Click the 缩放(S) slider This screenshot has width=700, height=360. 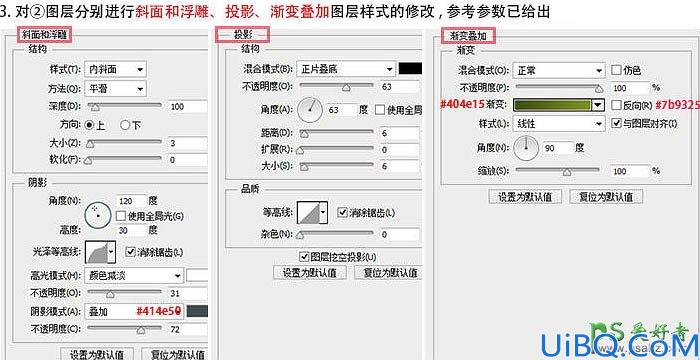pos(558,171)
